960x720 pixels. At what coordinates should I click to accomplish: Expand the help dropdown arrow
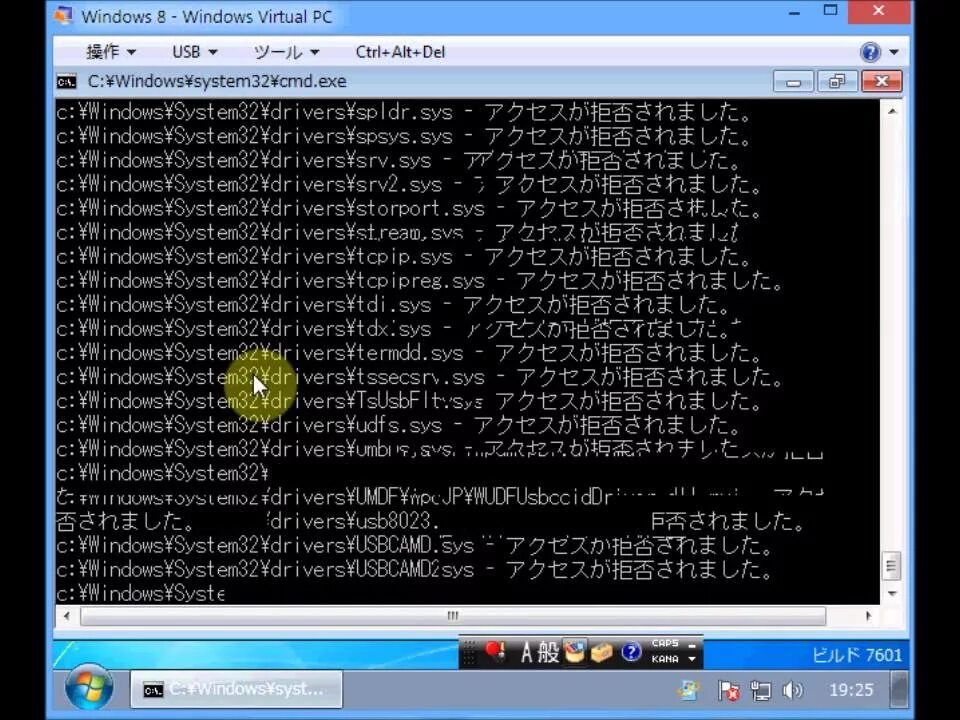pyautogui.click(x=894, y=52)
